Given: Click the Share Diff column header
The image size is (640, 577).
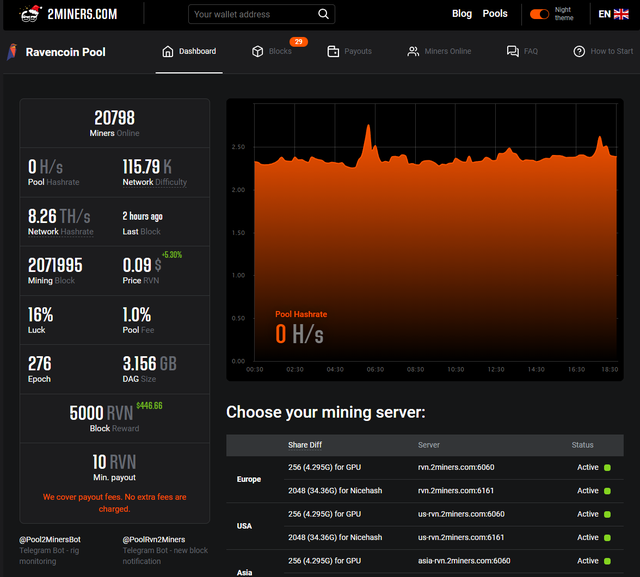Looking at the screenshot, I should point(305,445).
